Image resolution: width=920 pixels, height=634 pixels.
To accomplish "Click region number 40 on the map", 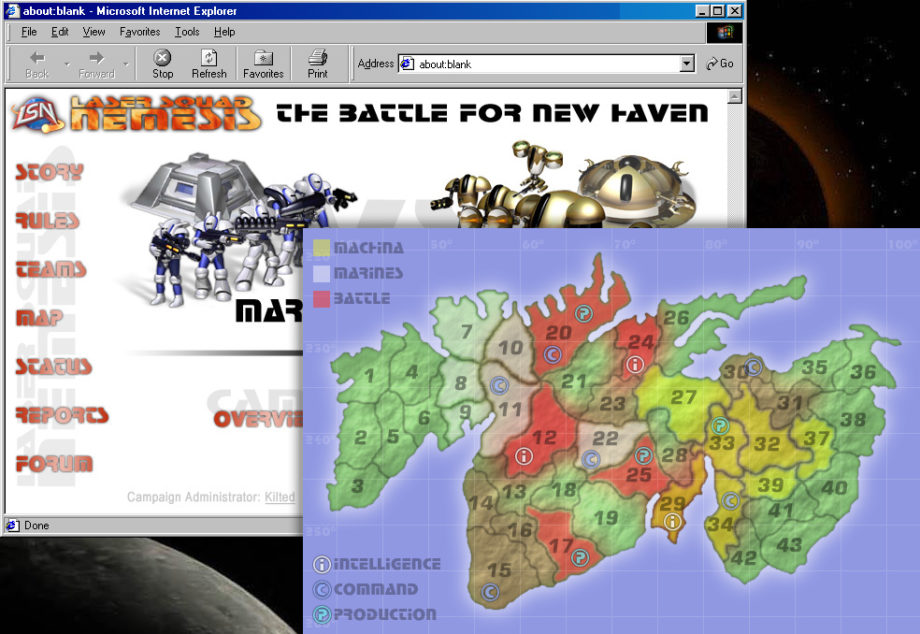I will click(x=834, y=487).
